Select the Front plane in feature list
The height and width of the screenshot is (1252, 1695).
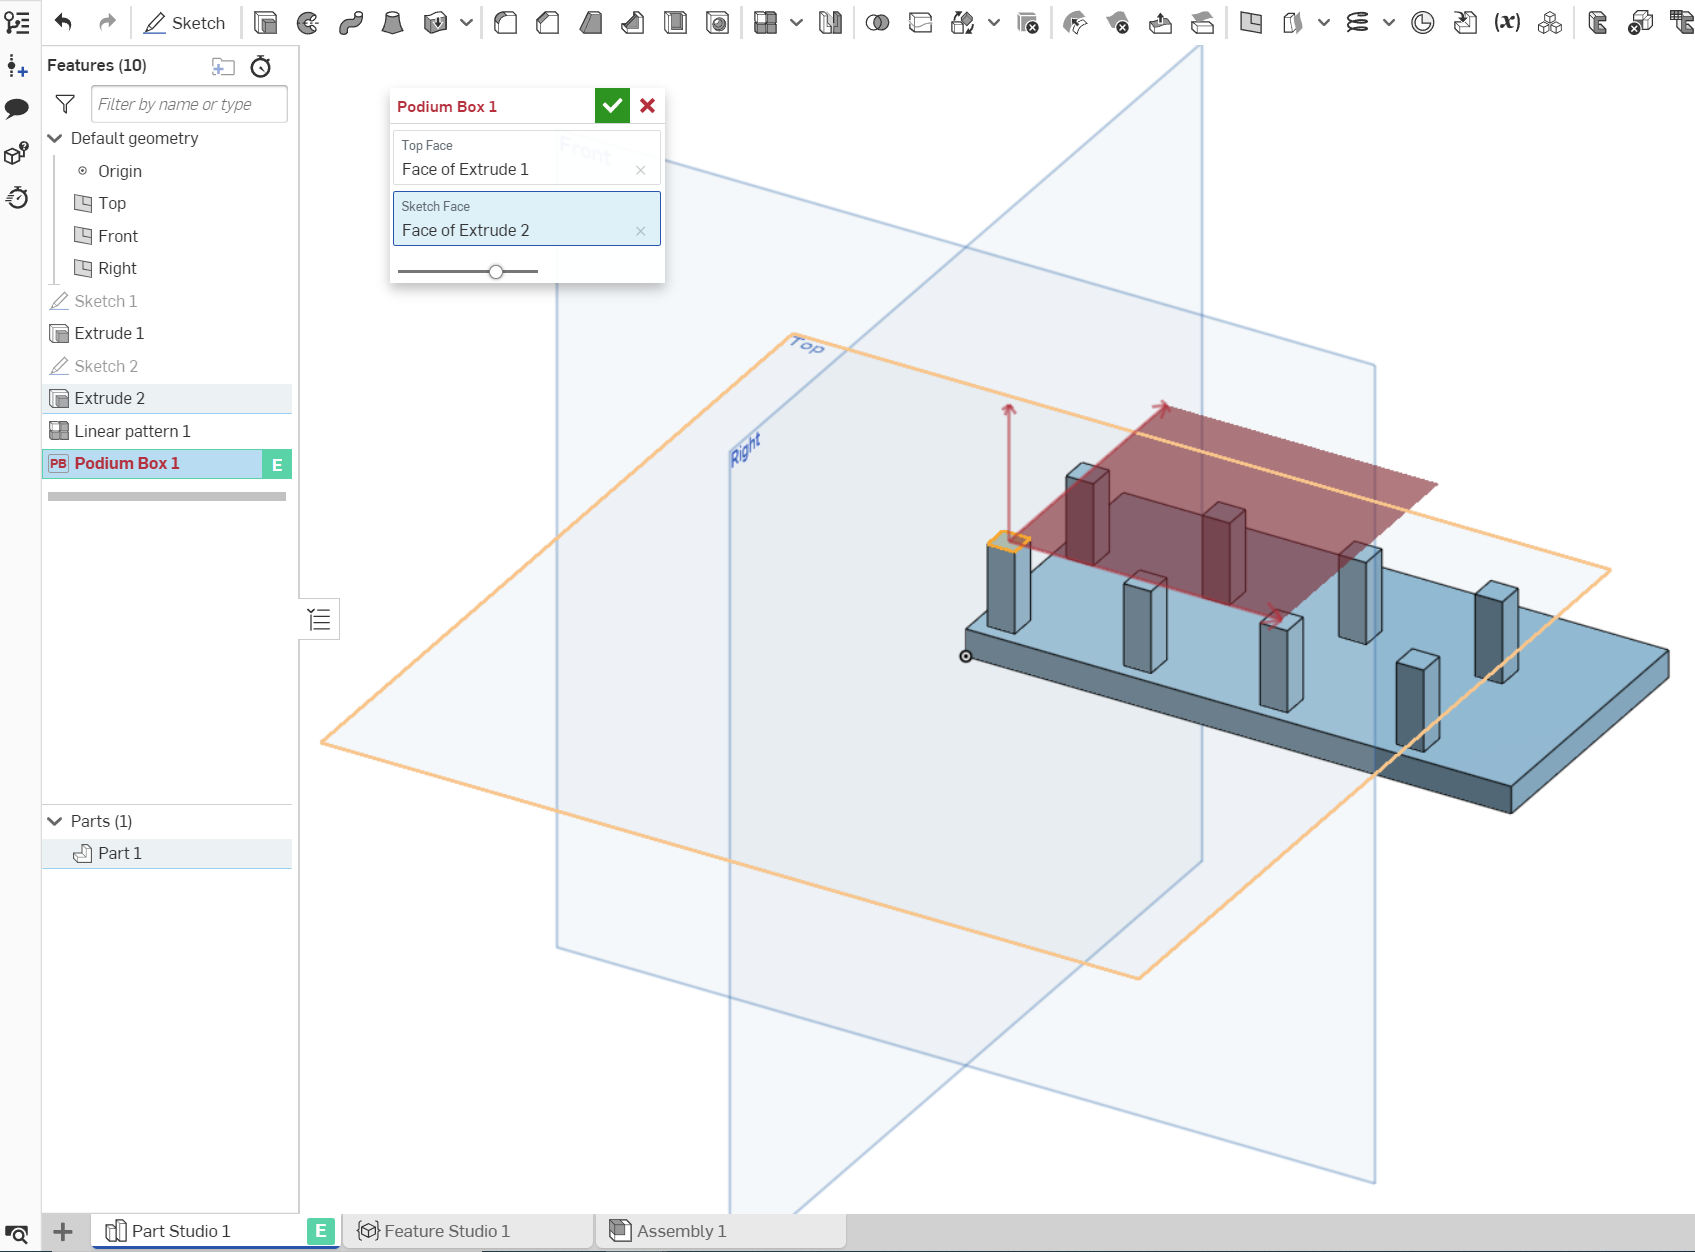coord(118,236)
